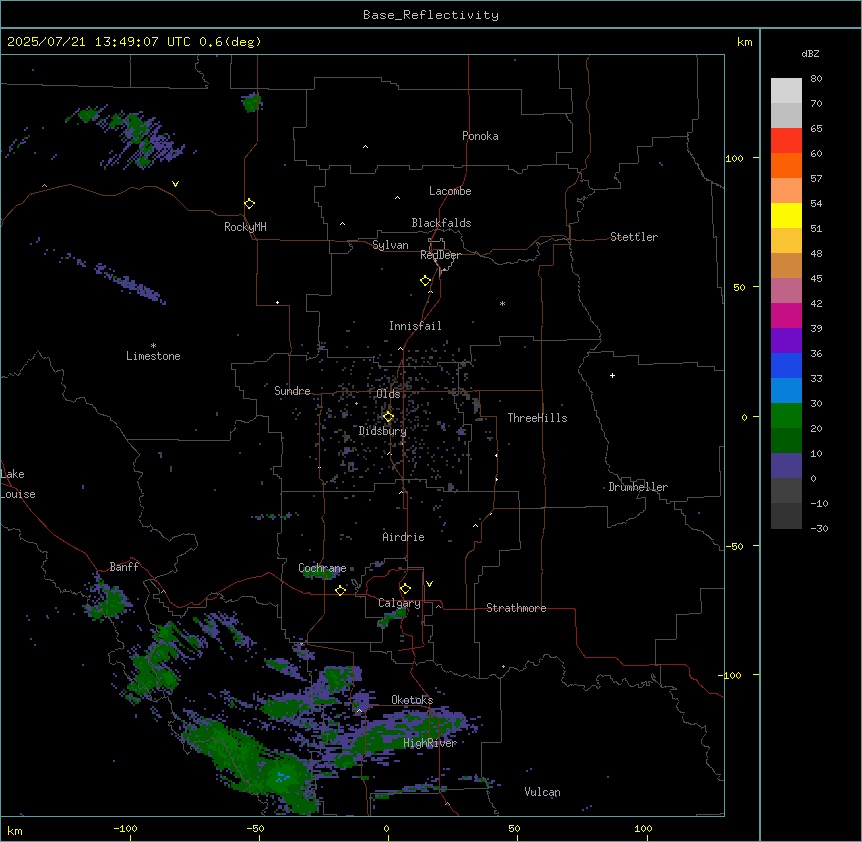Click the yellow V marker northeast of Calgary
The image size is (862, 842).
click(429, 584)
